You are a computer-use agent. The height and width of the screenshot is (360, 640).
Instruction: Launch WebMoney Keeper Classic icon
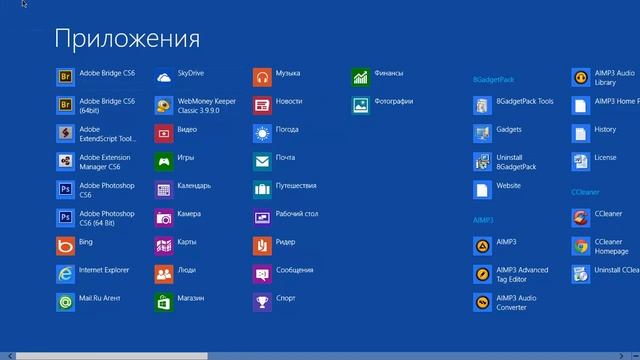point(164,105)
